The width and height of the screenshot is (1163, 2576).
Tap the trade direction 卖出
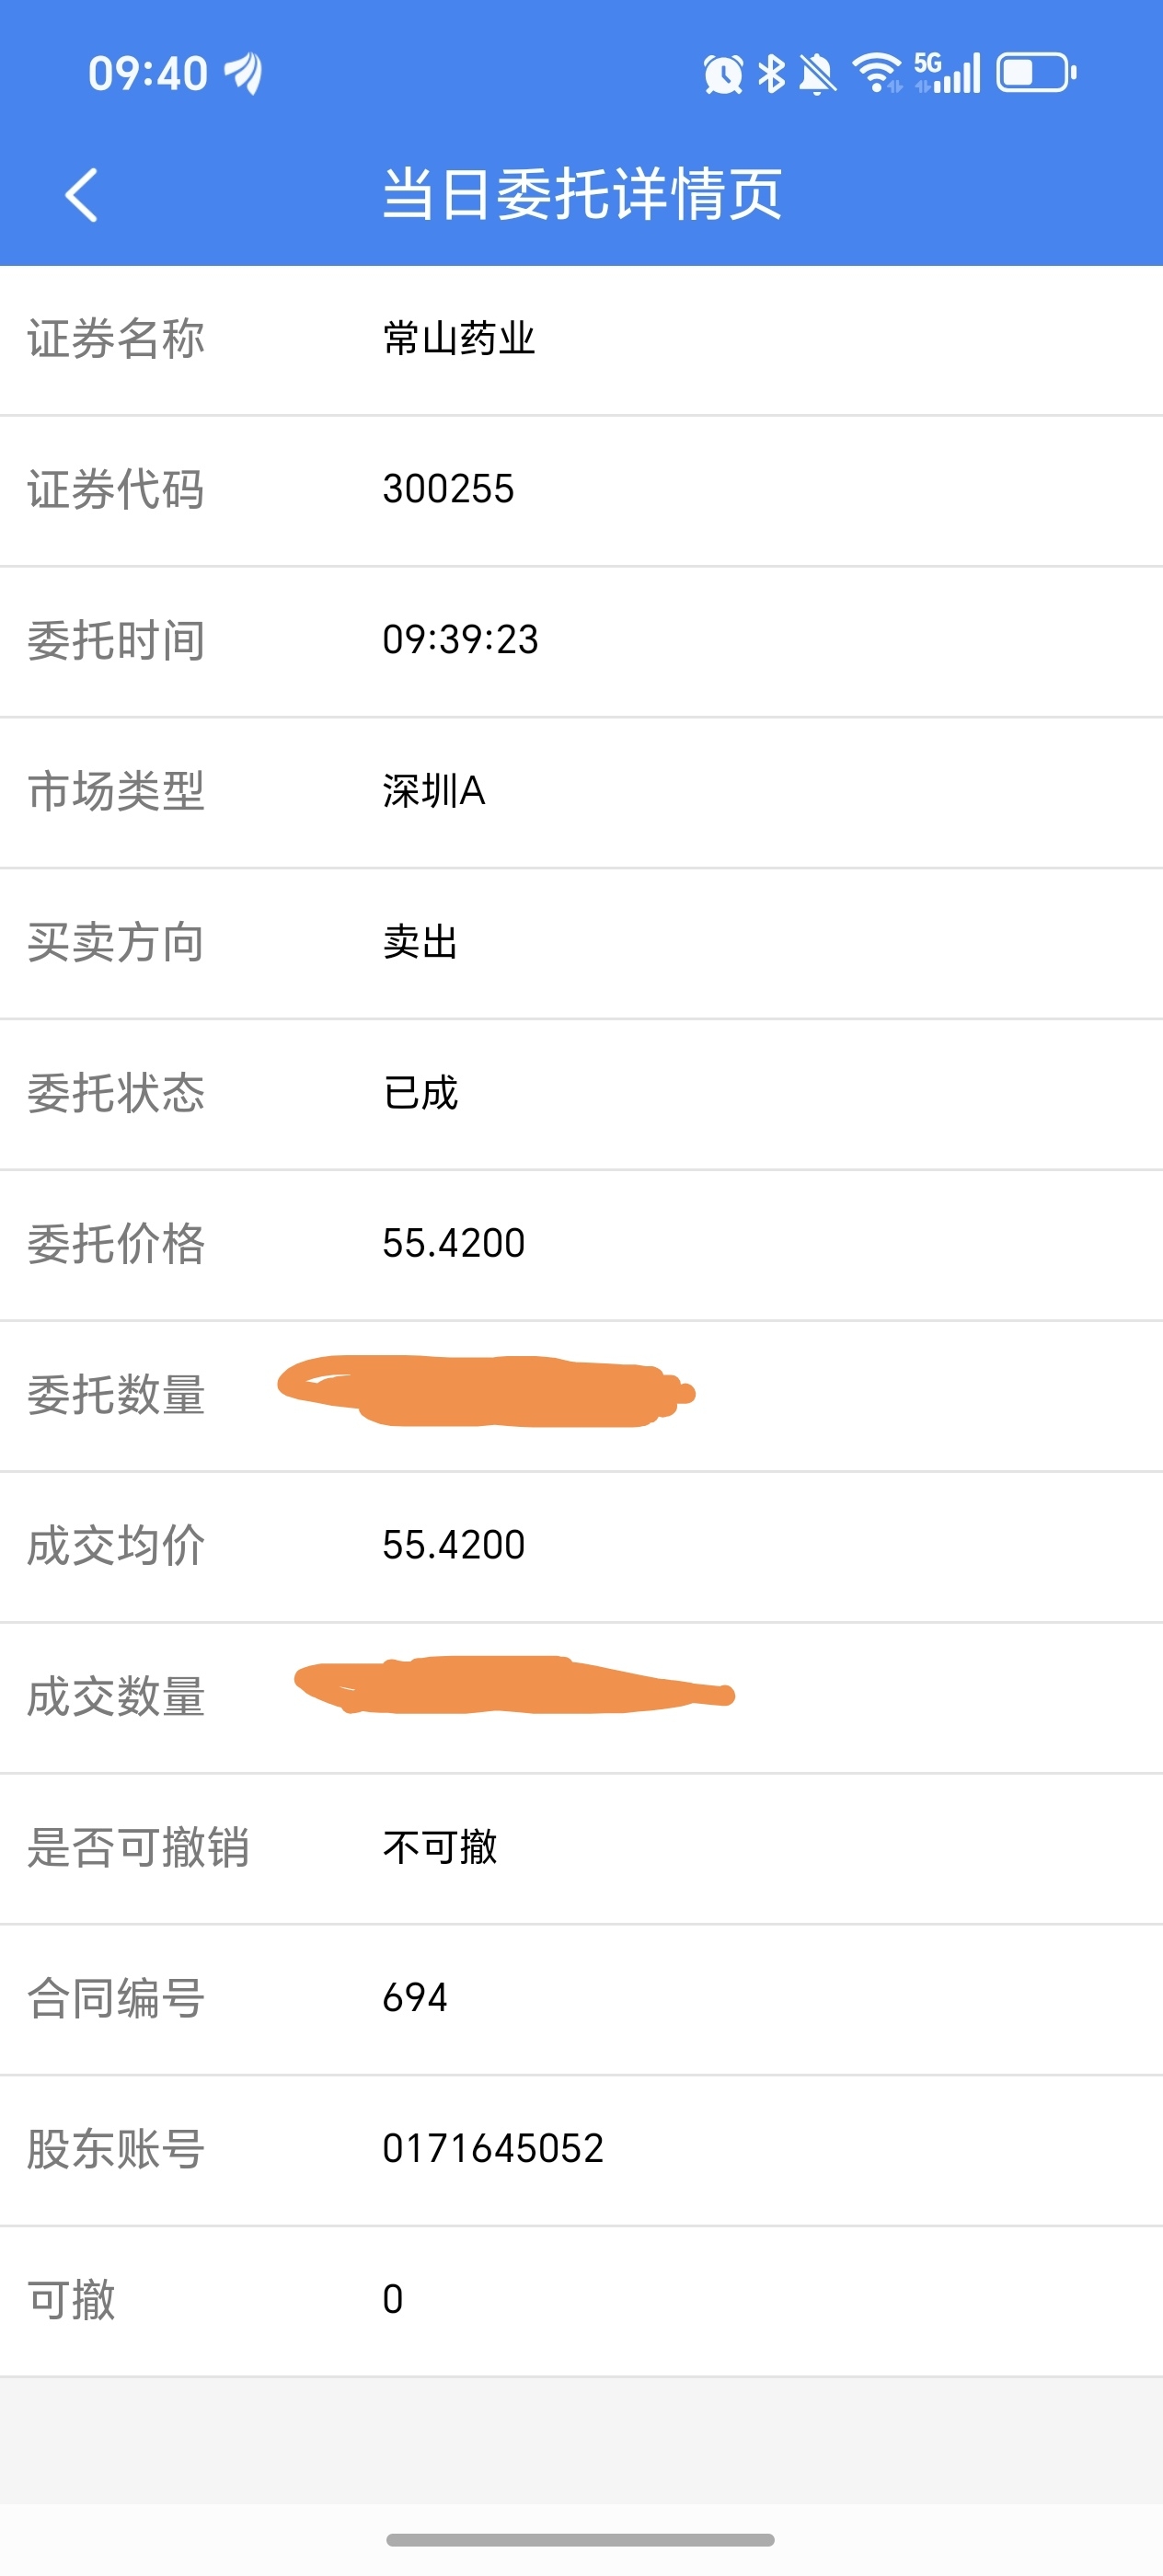[420, 942]
